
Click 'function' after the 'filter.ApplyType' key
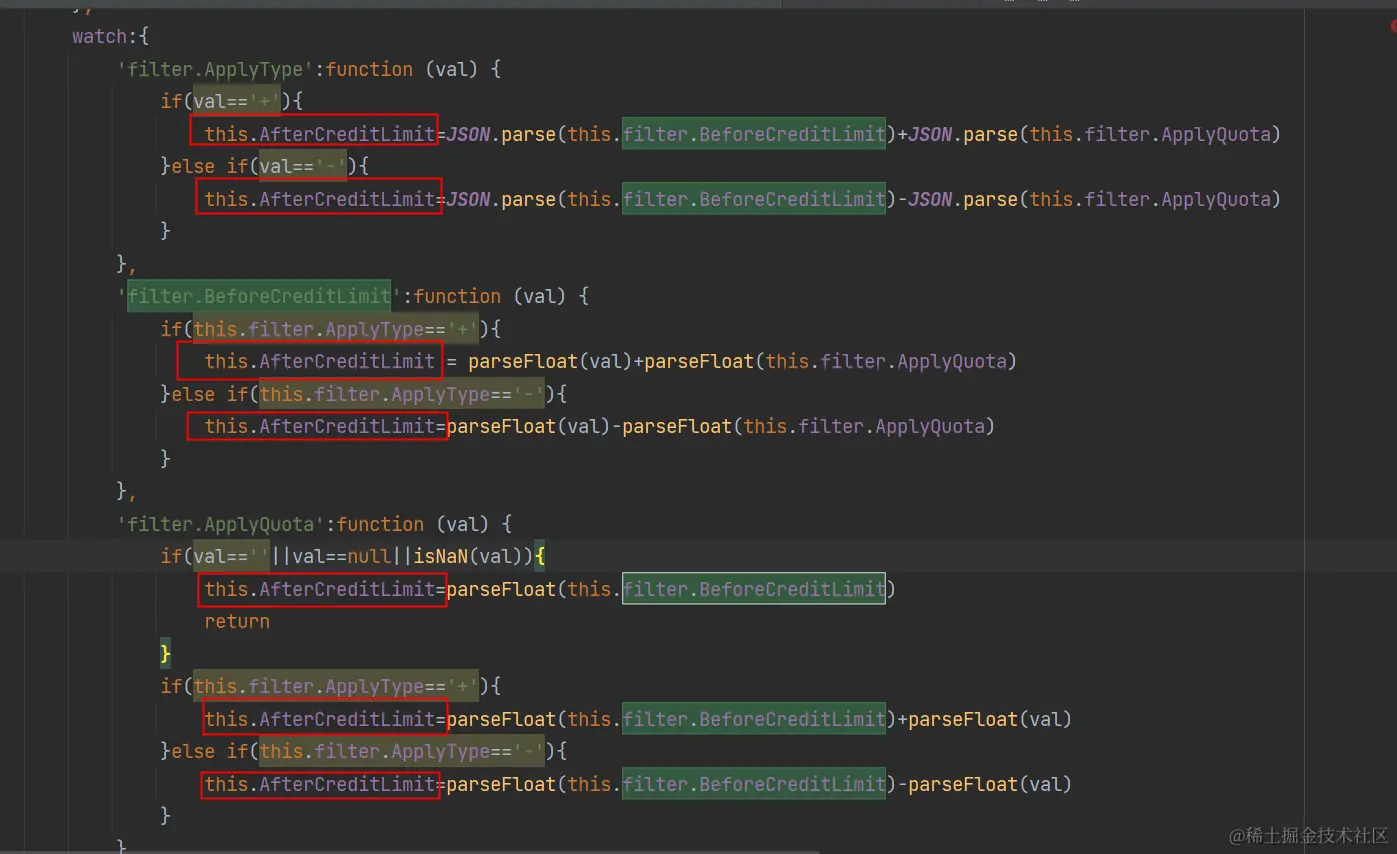point(369,69)
